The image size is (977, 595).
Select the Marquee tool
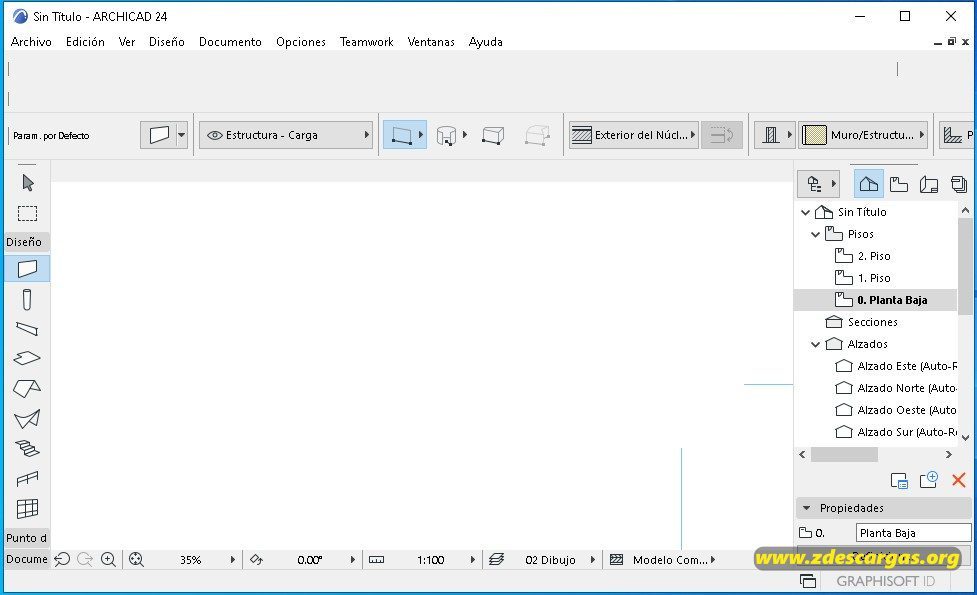27,213
